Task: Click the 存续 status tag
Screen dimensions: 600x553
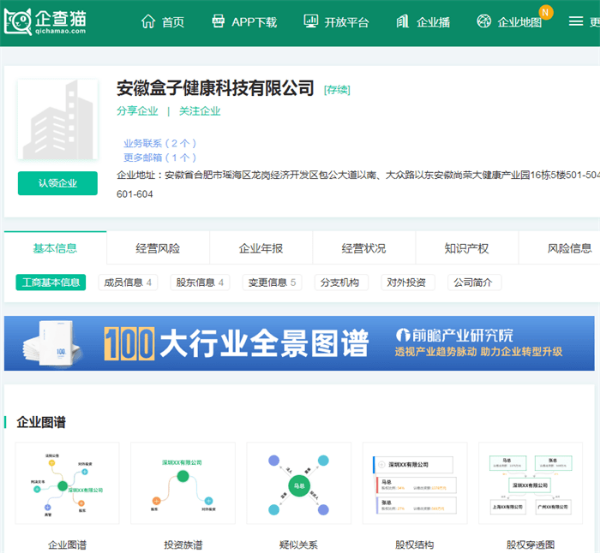Action: click(x=337, y=90)
